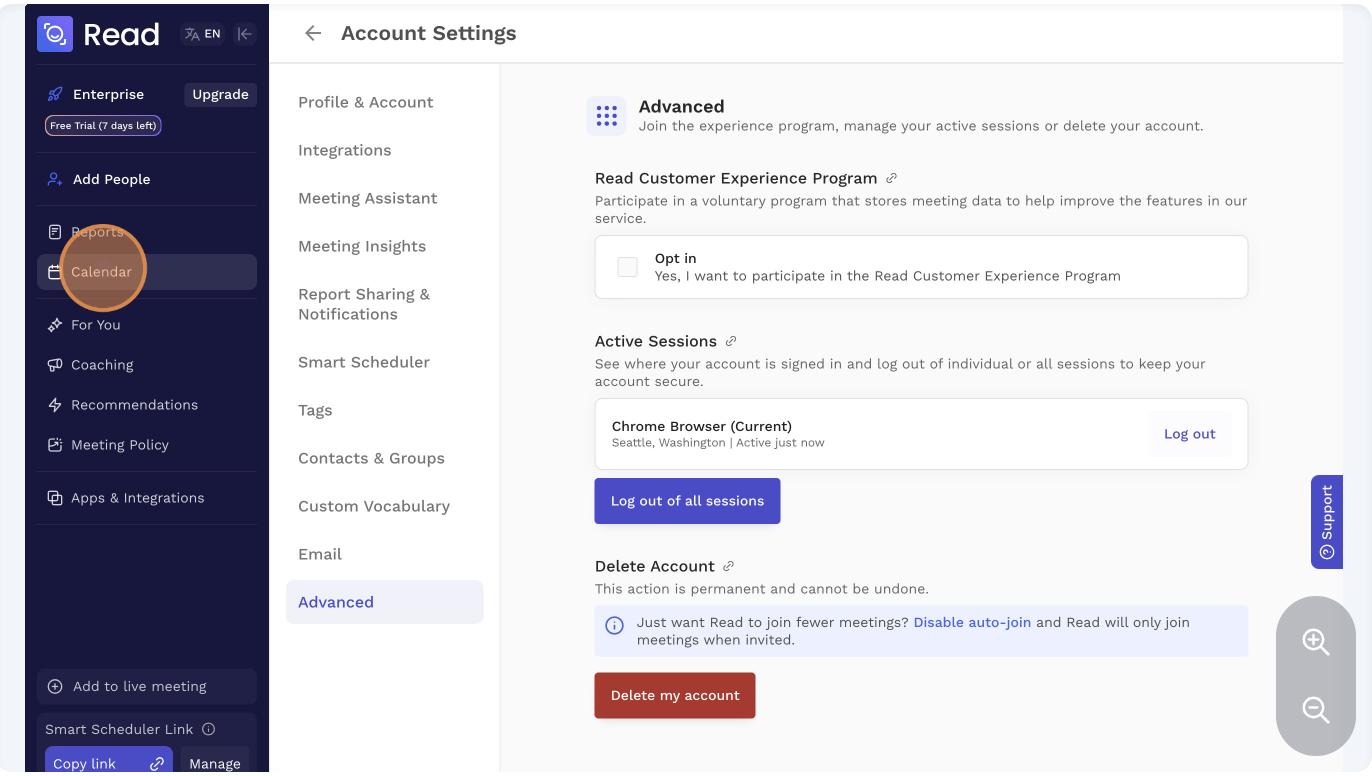Open Profile & Account settings
This screenshot has height=776, width=1372.
tap(366, 102)
